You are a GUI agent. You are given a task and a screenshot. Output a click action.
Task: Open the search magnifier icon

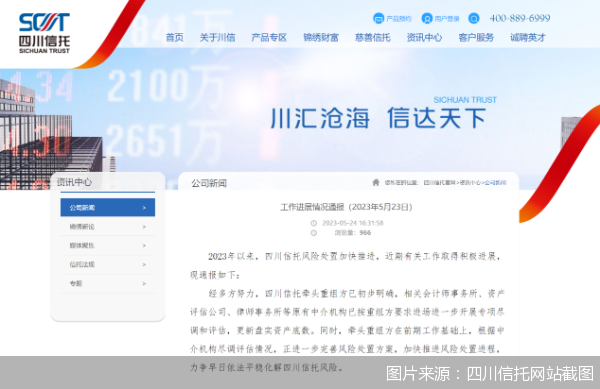point(473,18)
